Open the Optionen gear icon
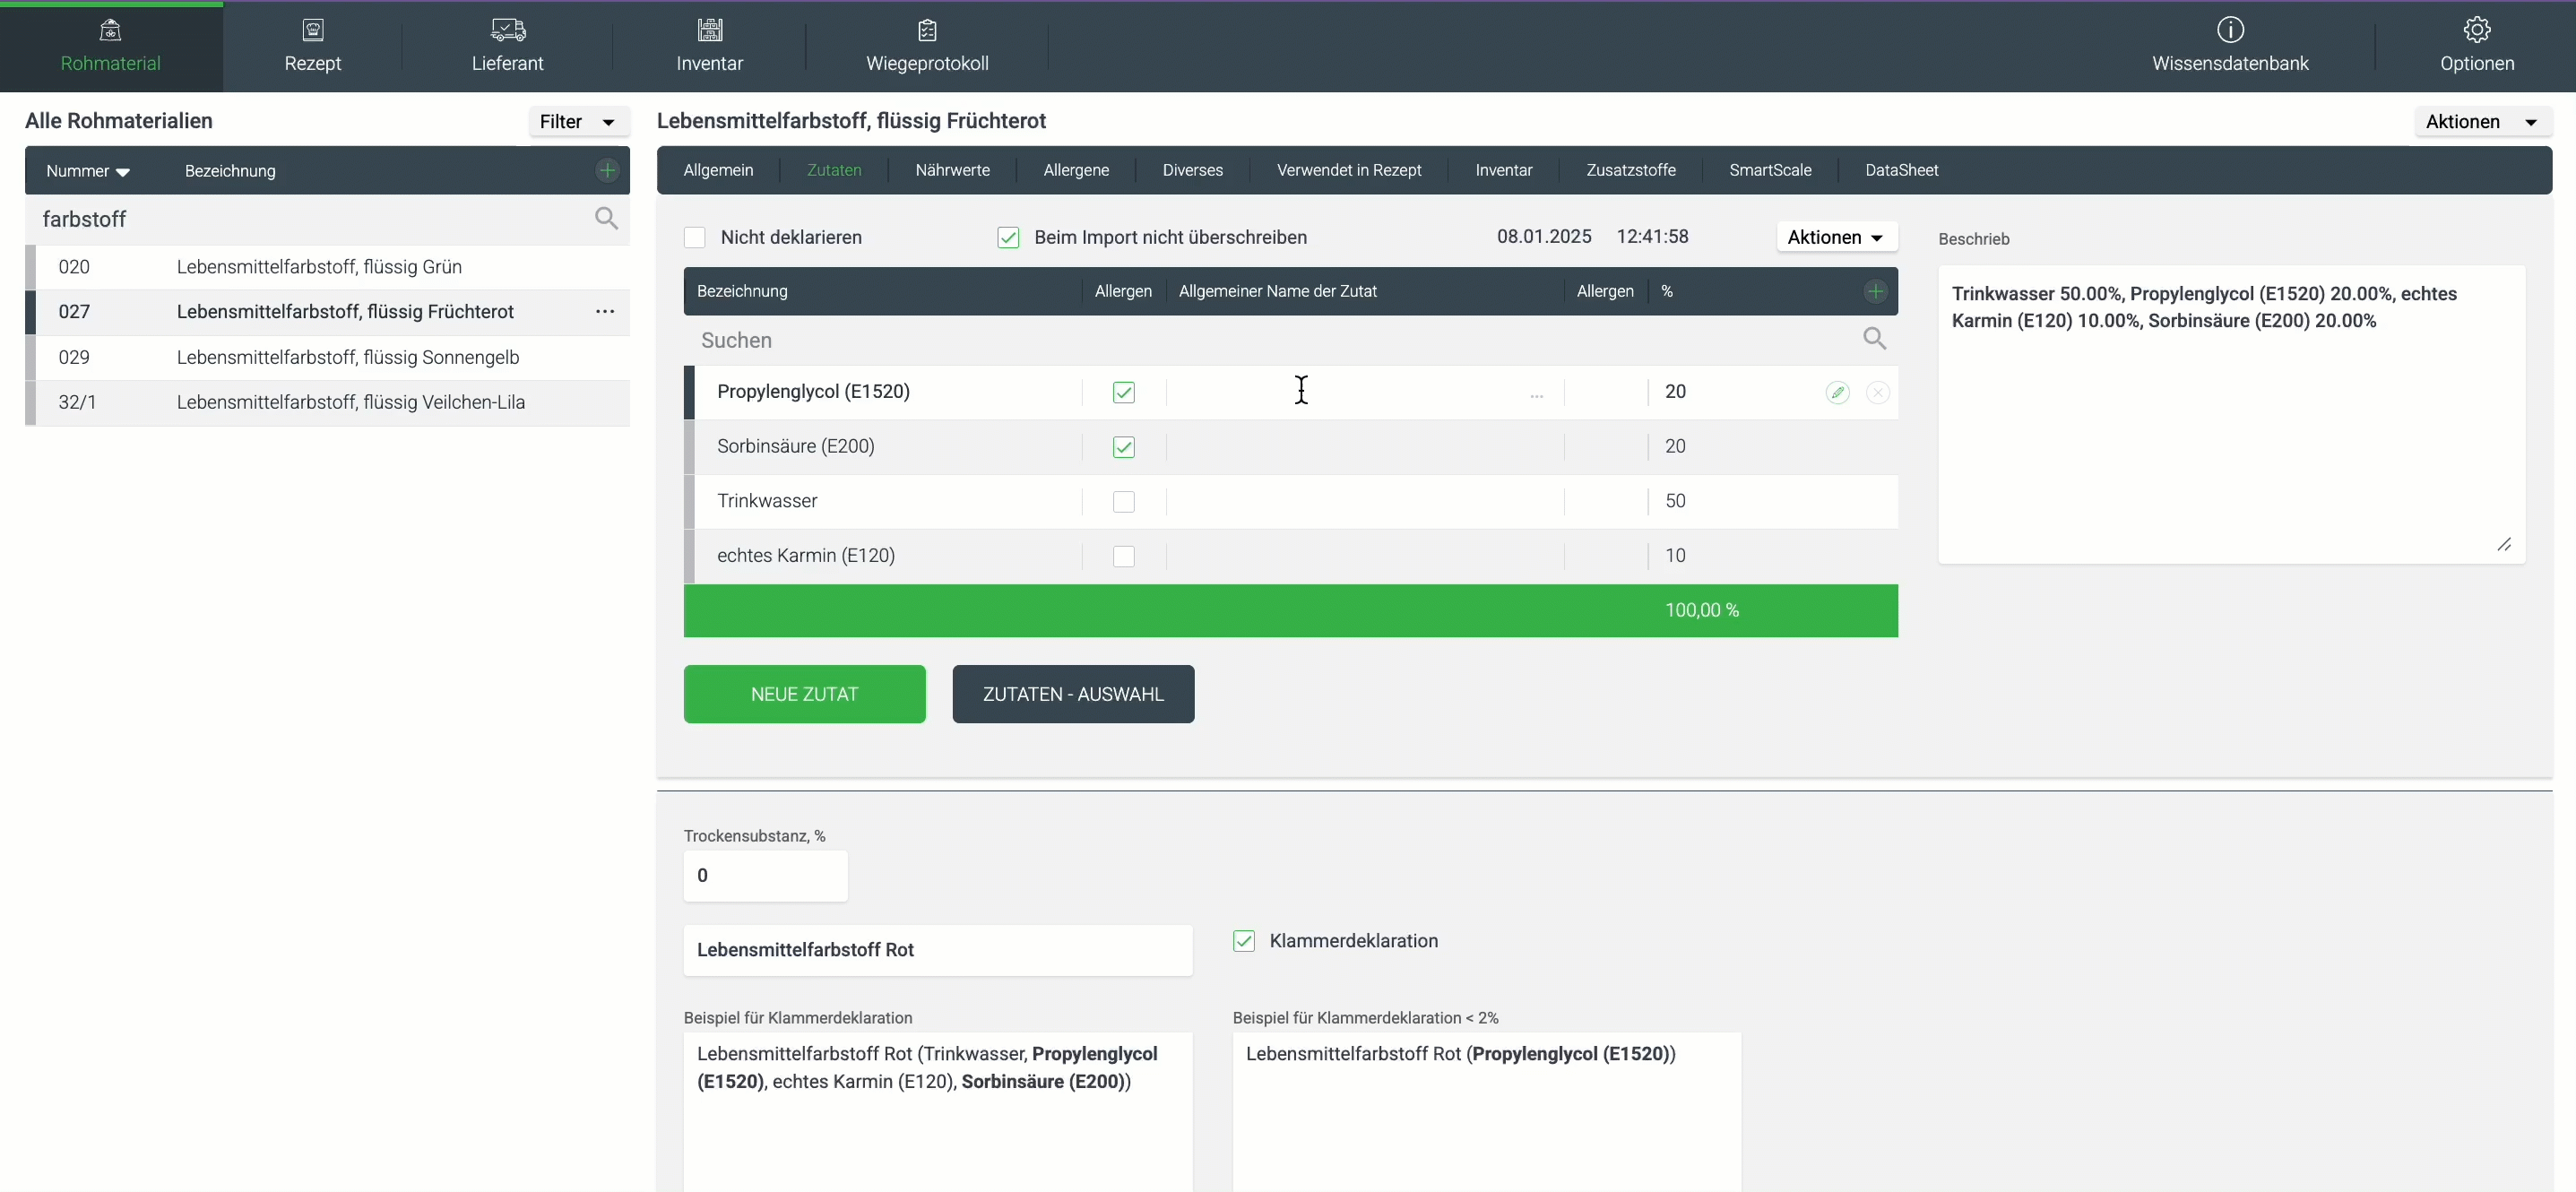The width and height of the screenshot is (2576, 1192). tap(2476, 30)
